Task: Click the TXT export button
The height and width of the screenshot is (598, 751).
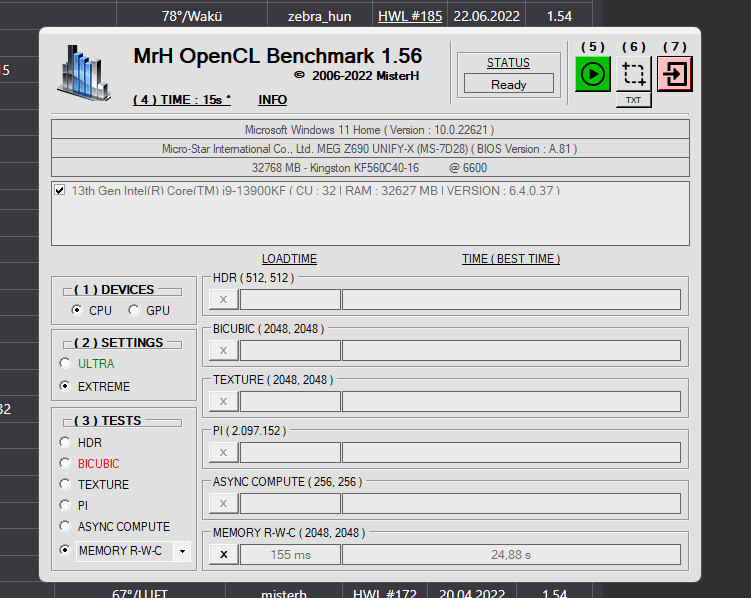Action: click(633, 100)
